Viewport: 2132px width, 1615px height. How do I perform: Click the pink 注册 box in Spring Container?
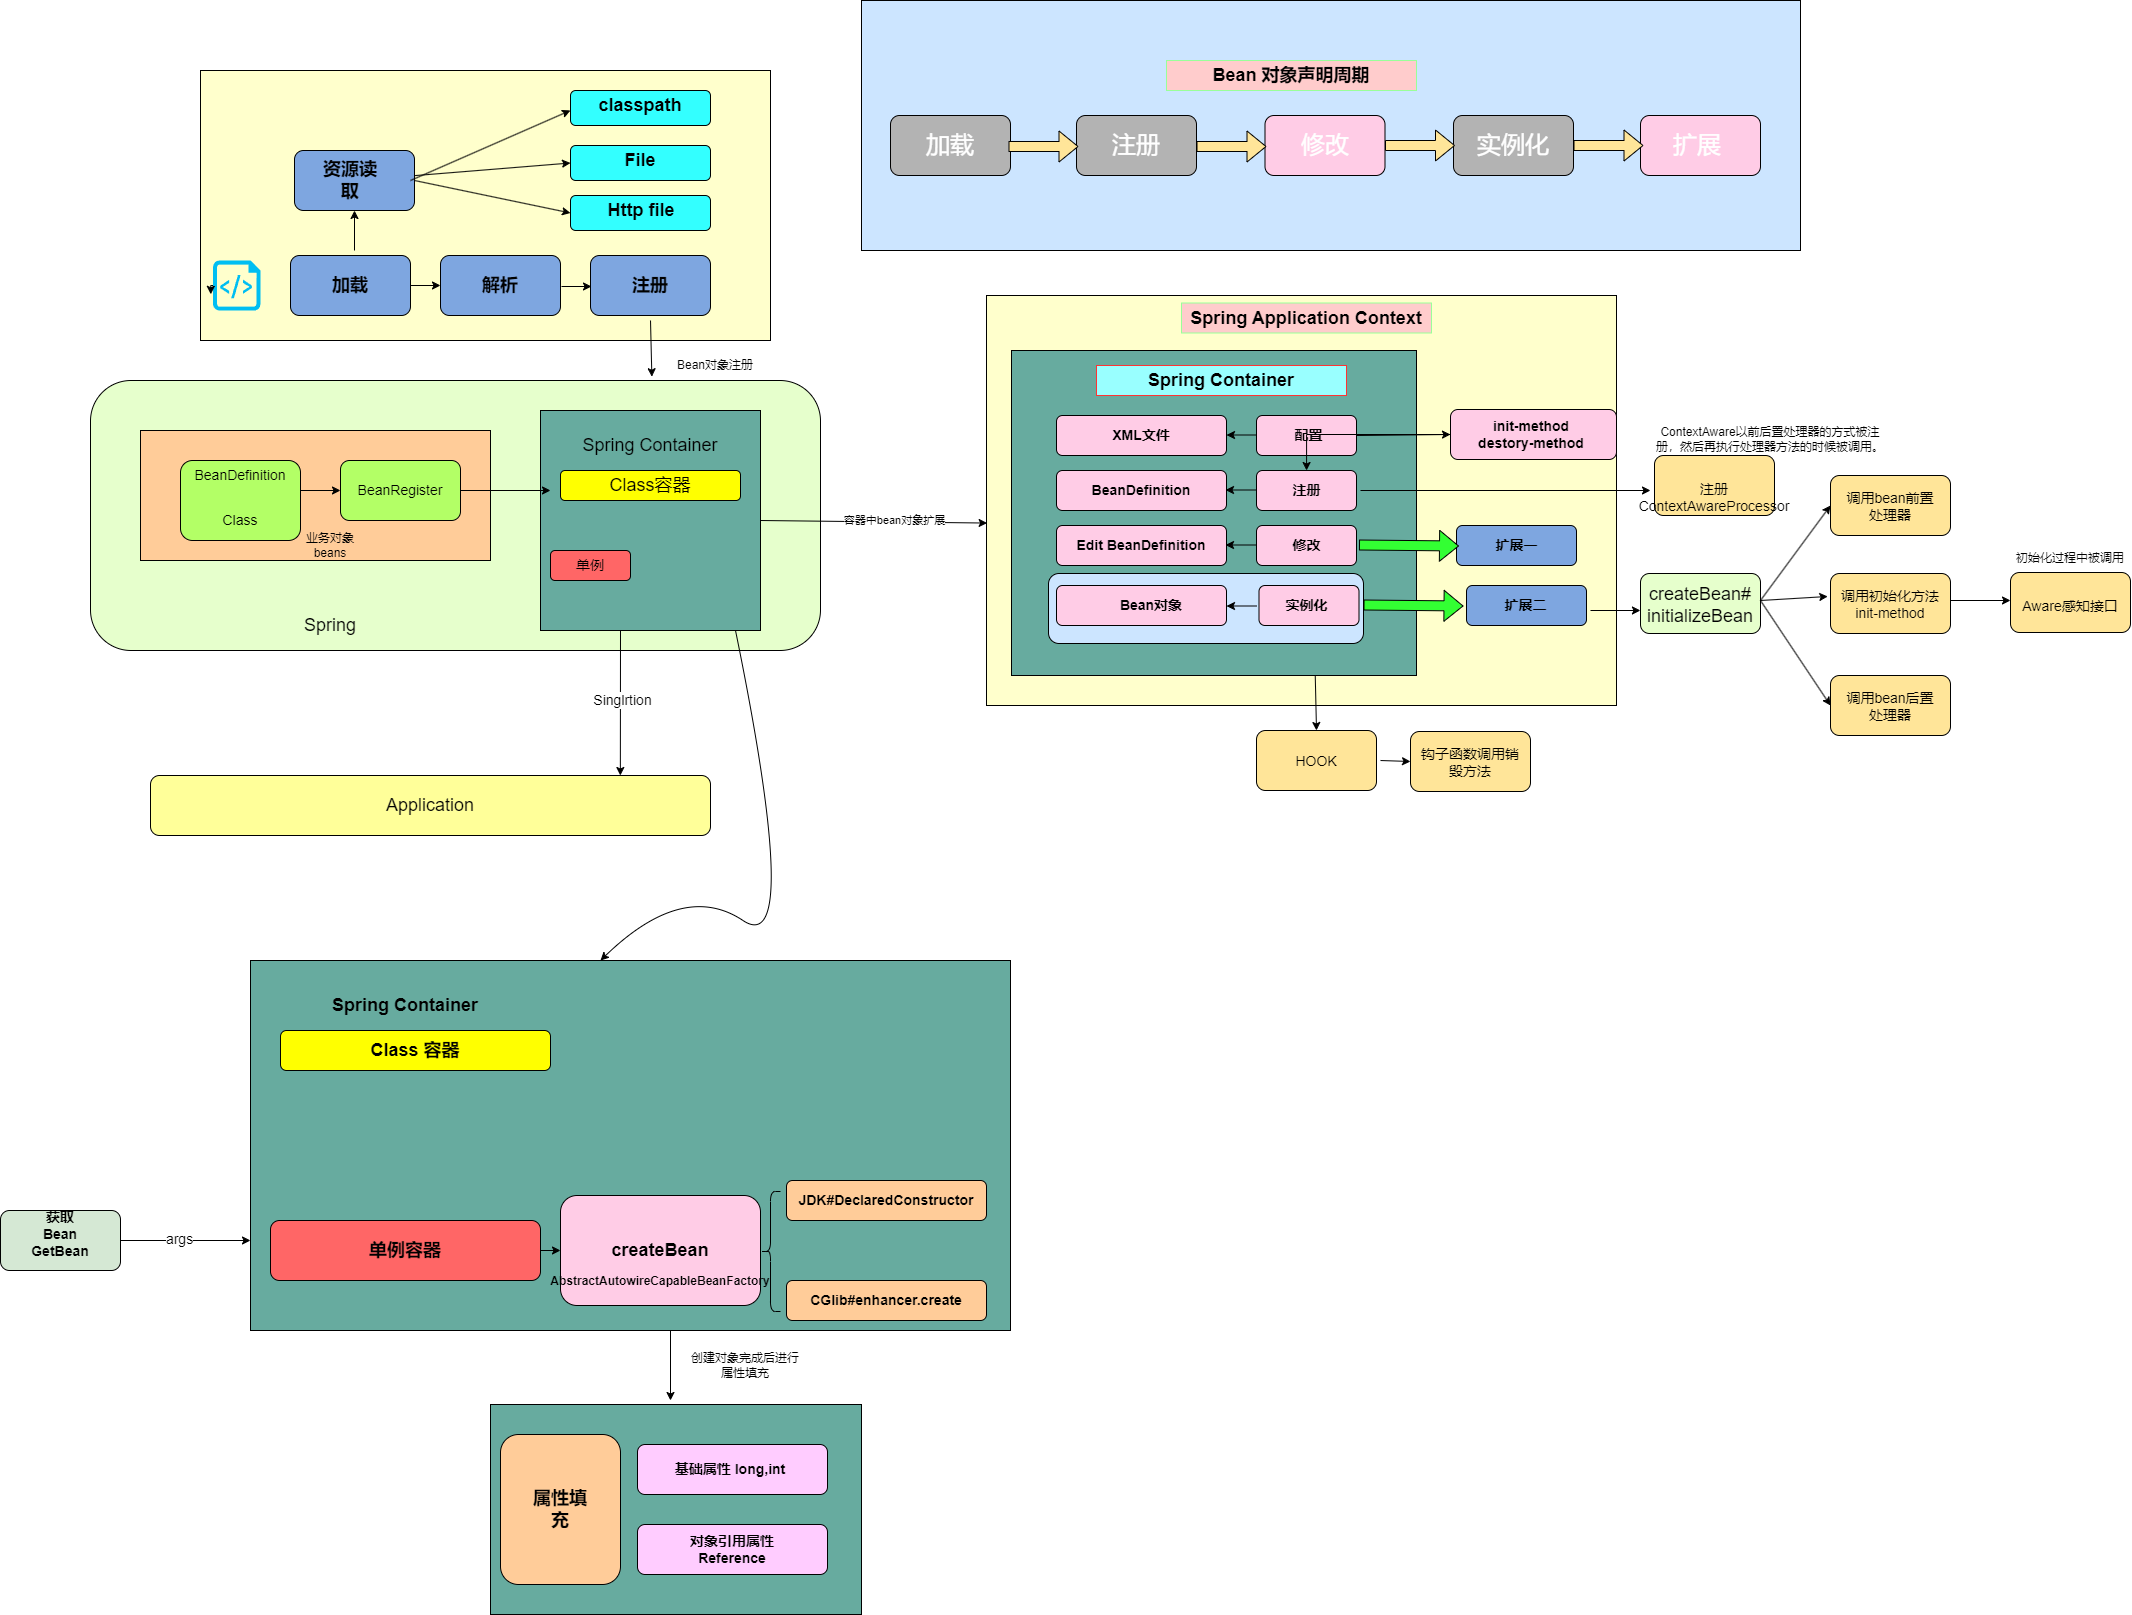(x=1306, y=490)
